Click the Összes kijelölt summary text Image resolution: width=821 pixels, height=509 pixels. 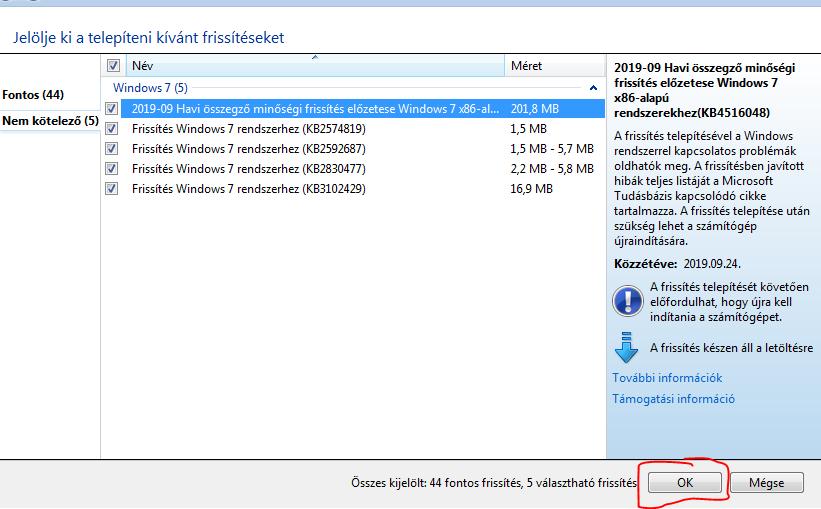pos(494,482)
